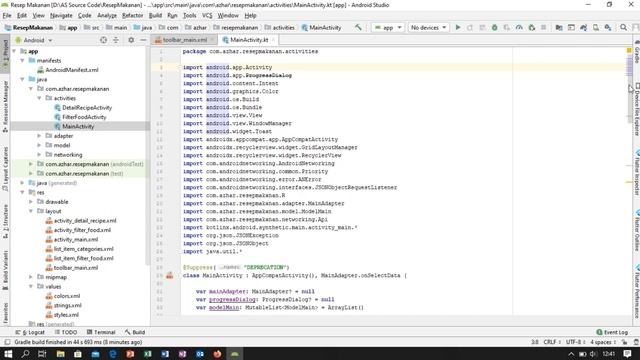Click the CRLF line separator status

click(x=551, y=342)
